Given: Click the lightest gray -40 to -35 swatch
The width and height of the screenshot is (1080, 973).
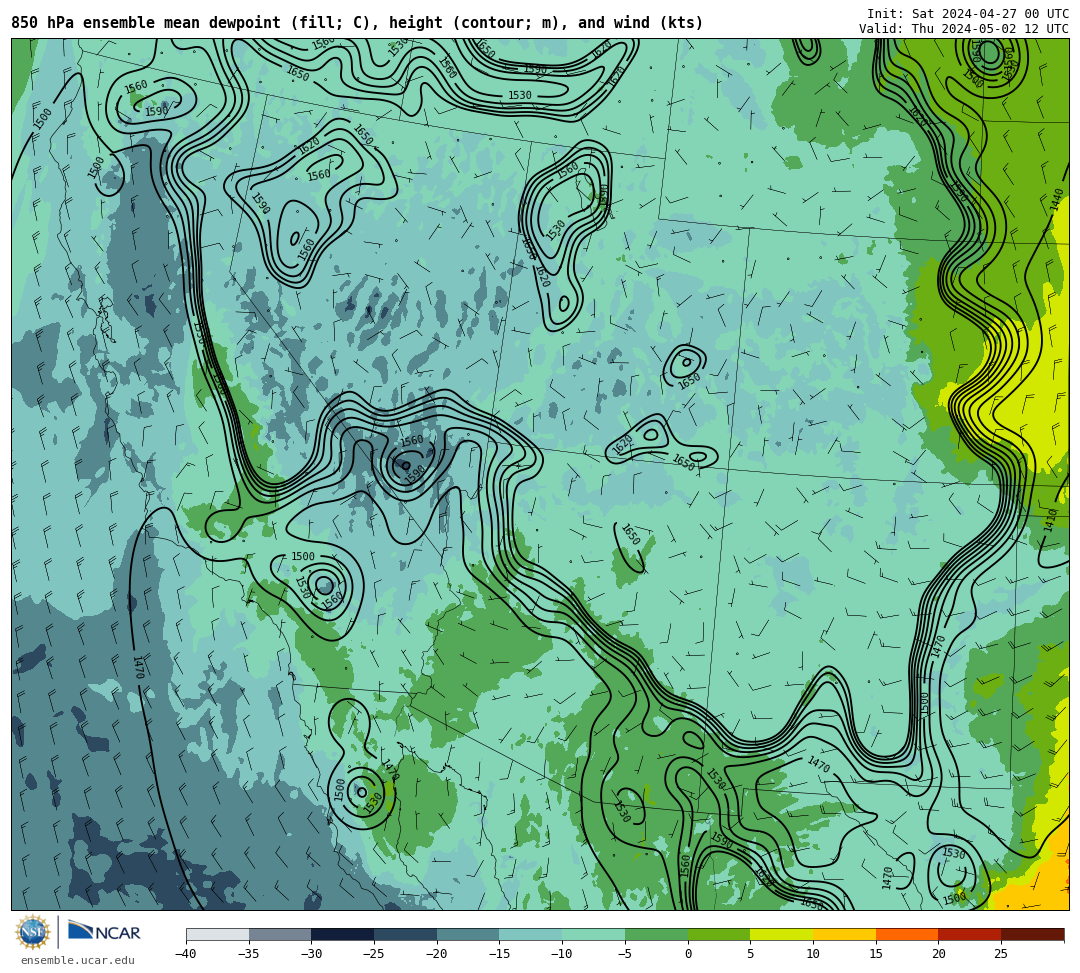Looking at the screenshot, I should [218, 934].
